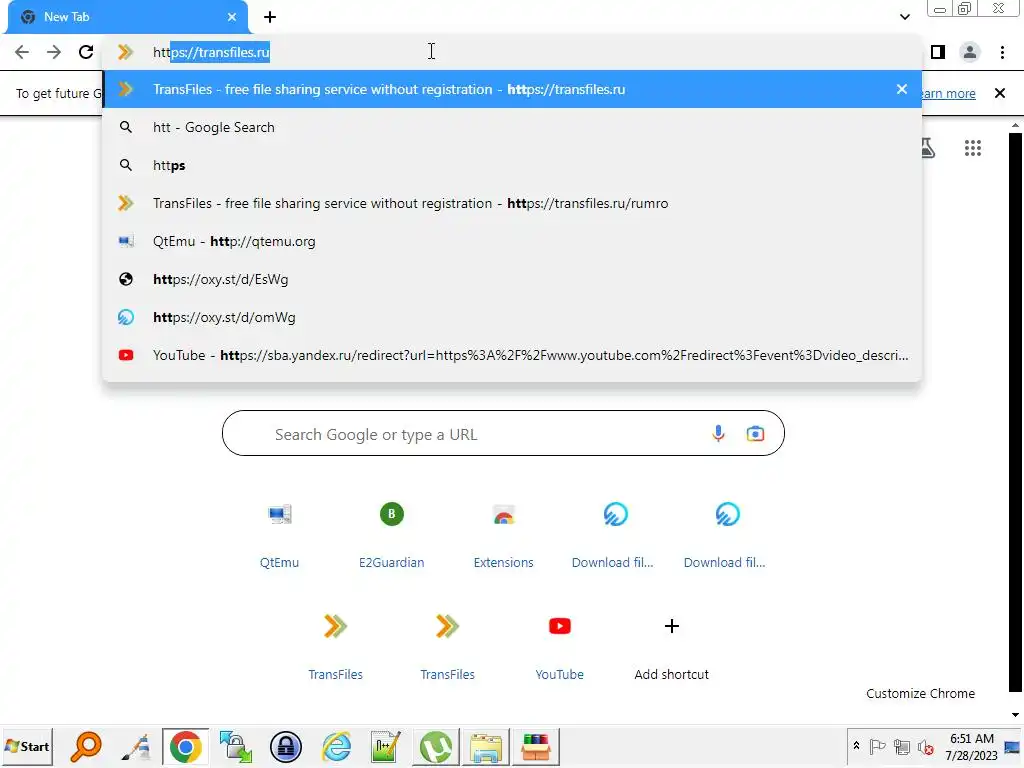Open the Windows Start menu
Viewport: 1024px width, 768px height.
27,746
